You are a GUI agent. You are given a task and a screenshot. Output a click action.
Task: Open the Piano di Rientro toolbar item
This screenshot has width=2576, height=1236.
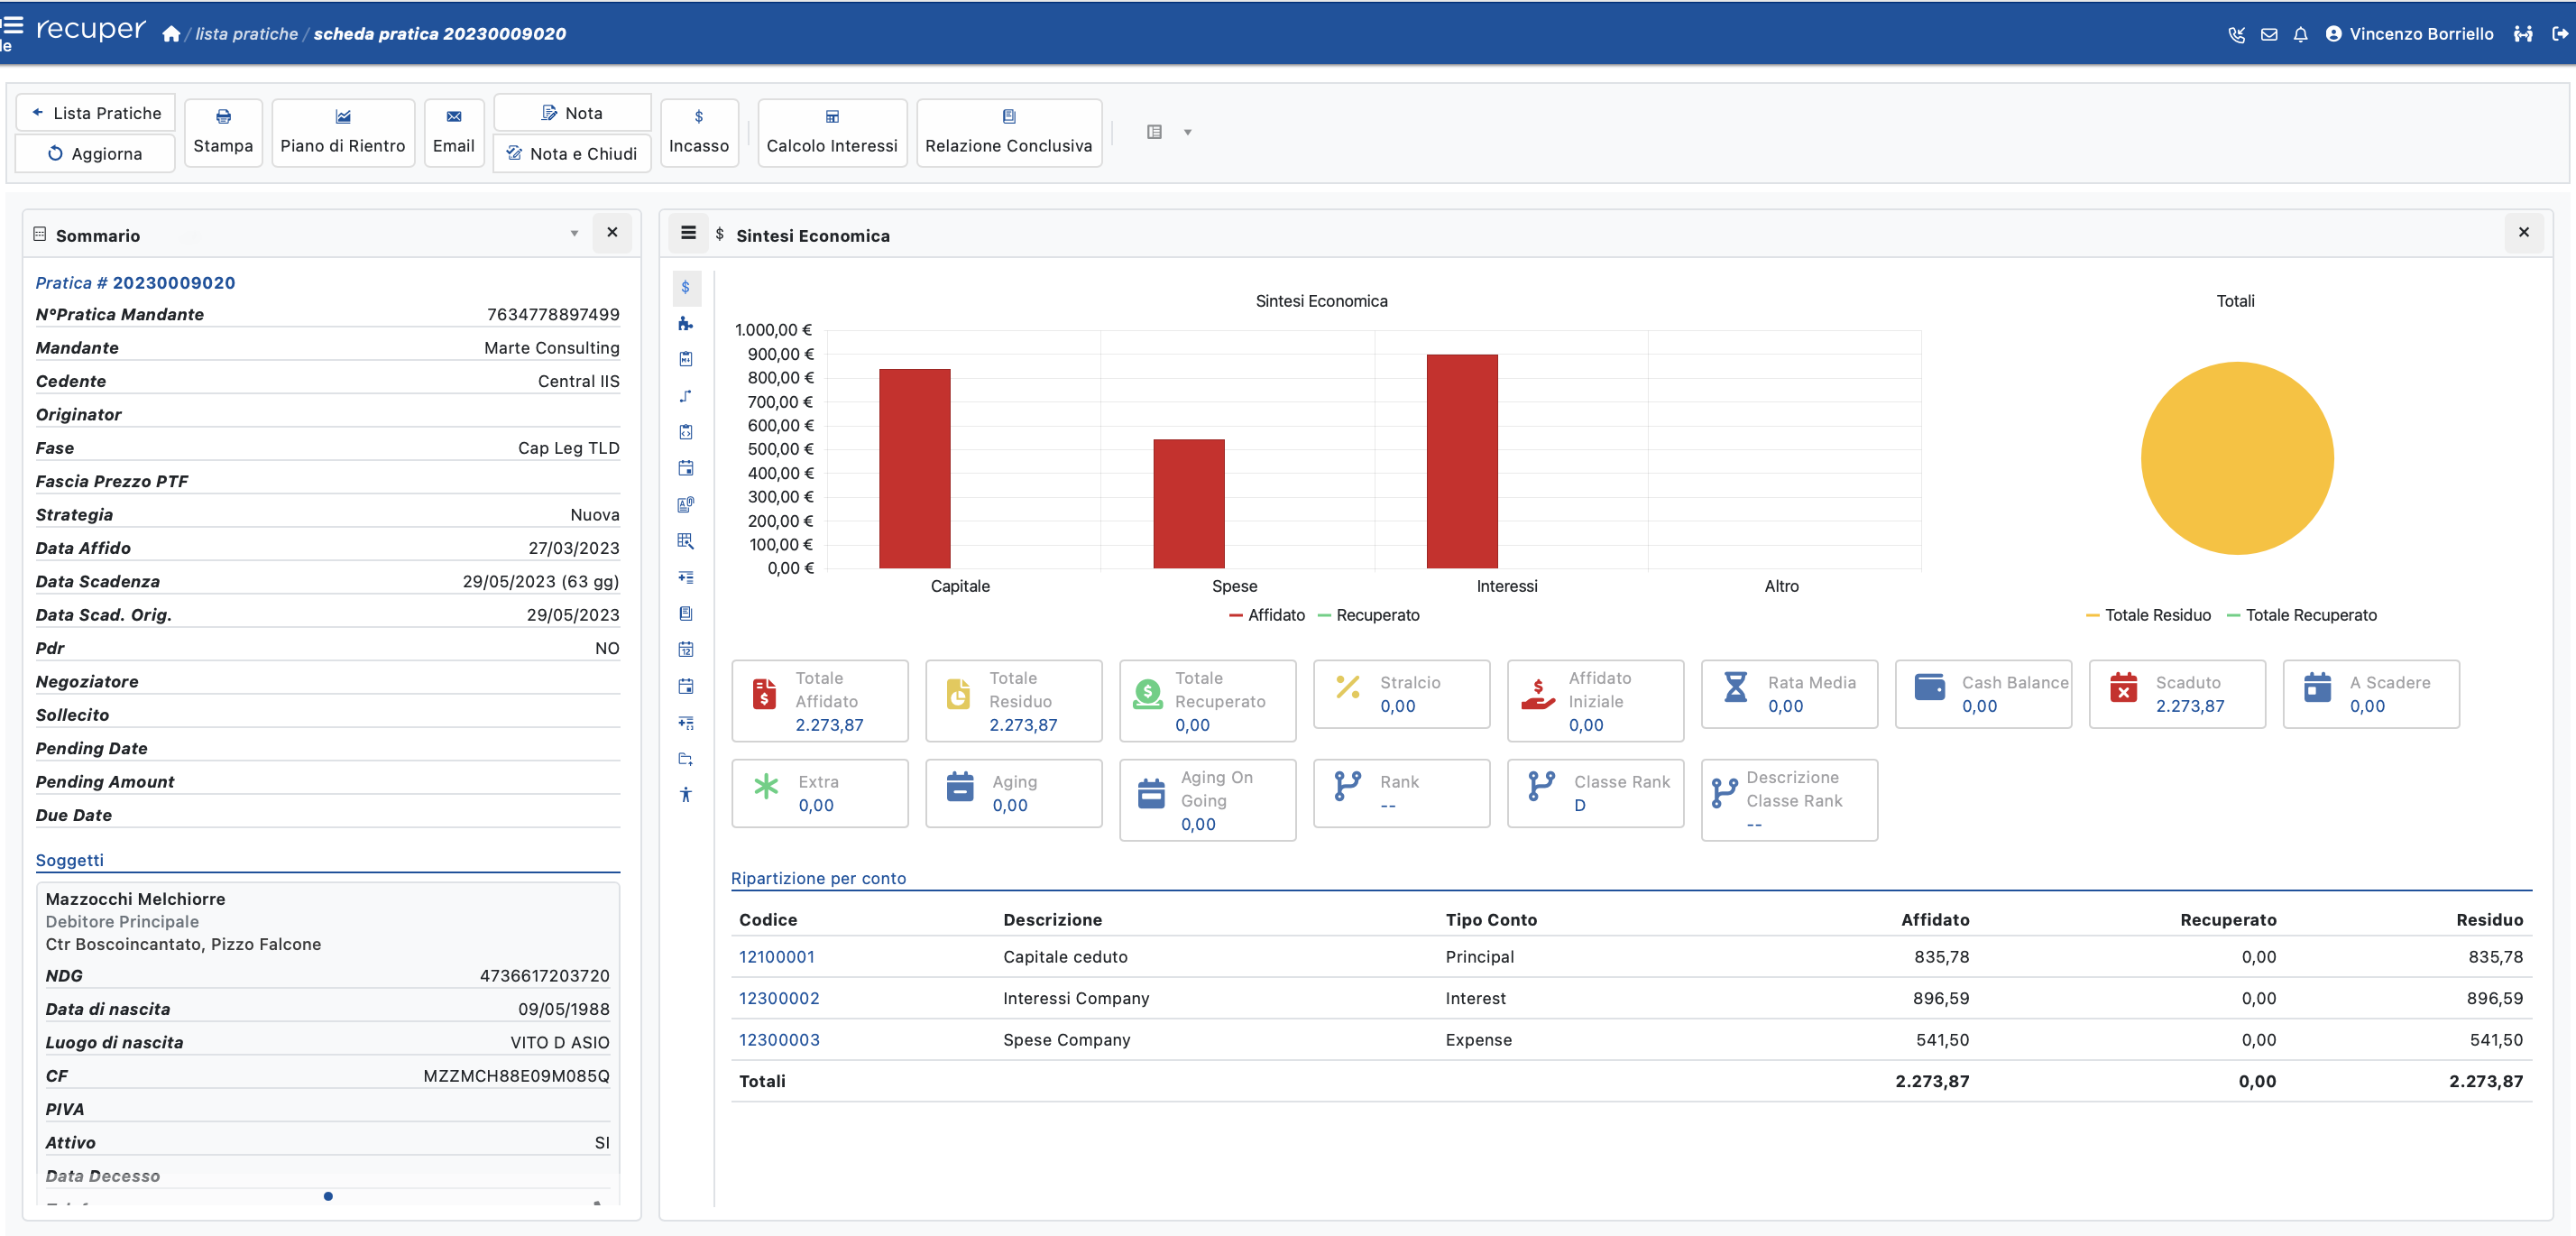coord(342,132)
